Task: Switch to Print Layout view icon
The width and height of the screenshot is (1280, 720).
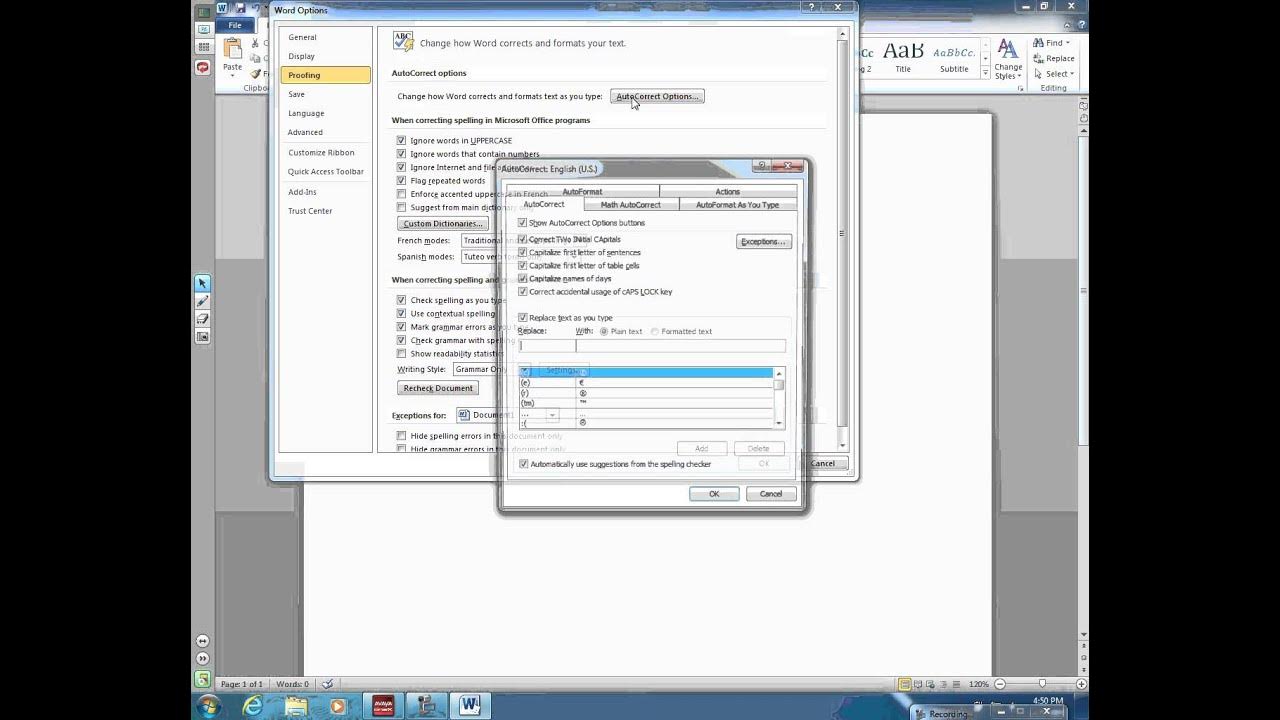Action: [904, 684]
